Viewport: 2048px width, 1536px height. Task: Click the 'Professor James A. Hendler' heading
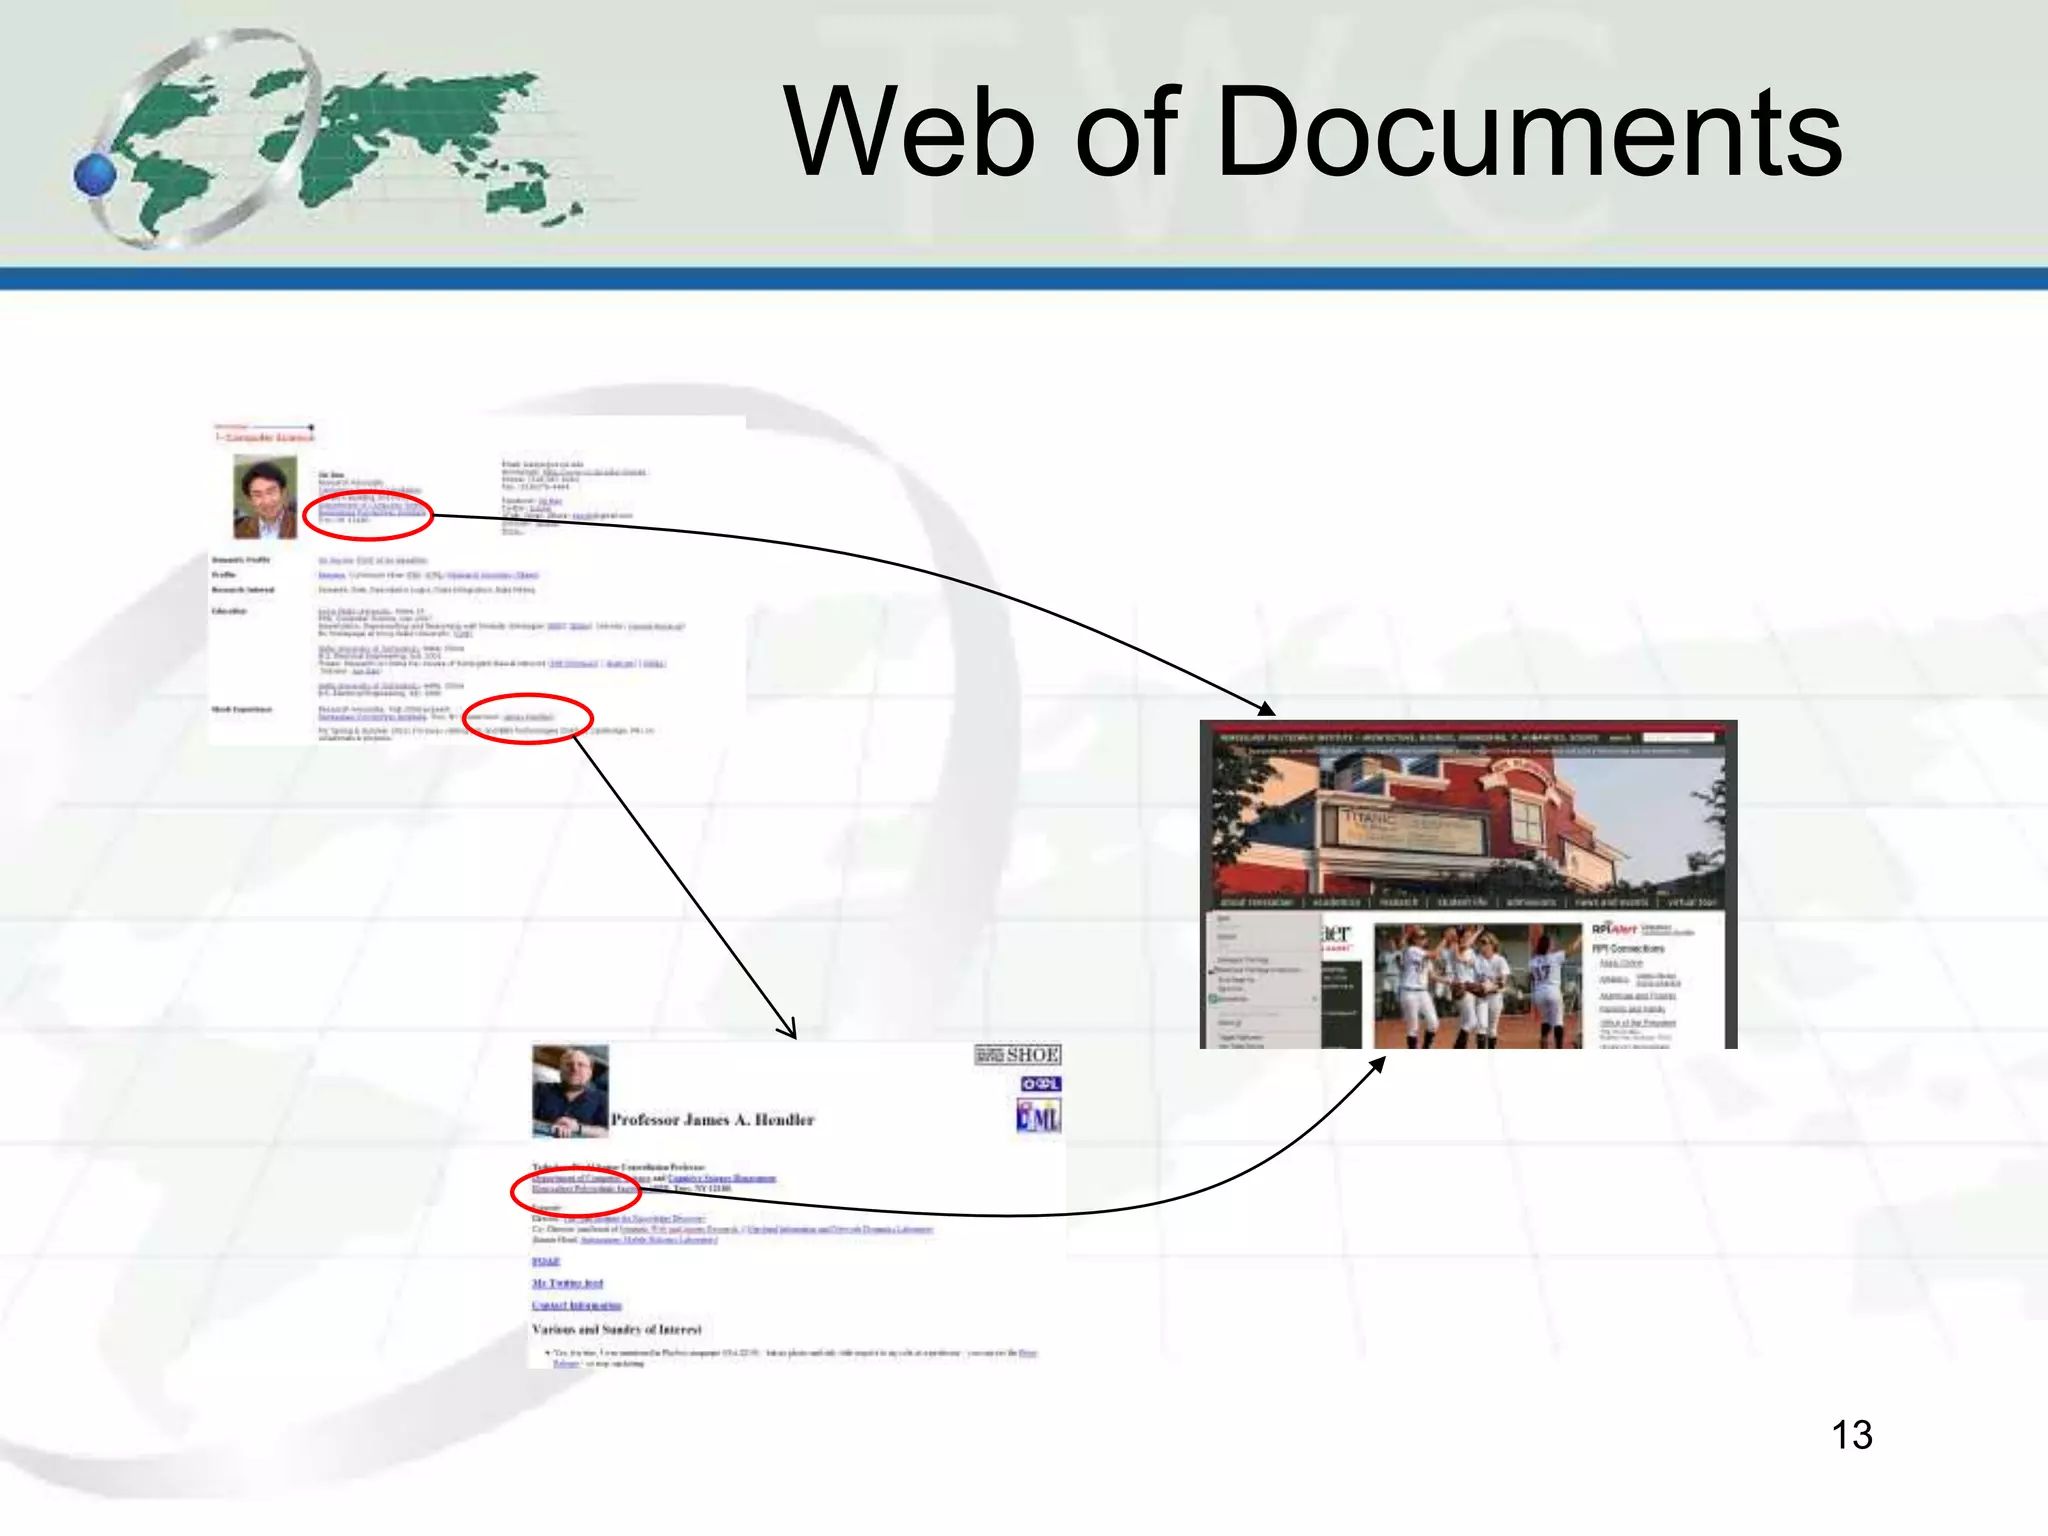(713, 1120)
